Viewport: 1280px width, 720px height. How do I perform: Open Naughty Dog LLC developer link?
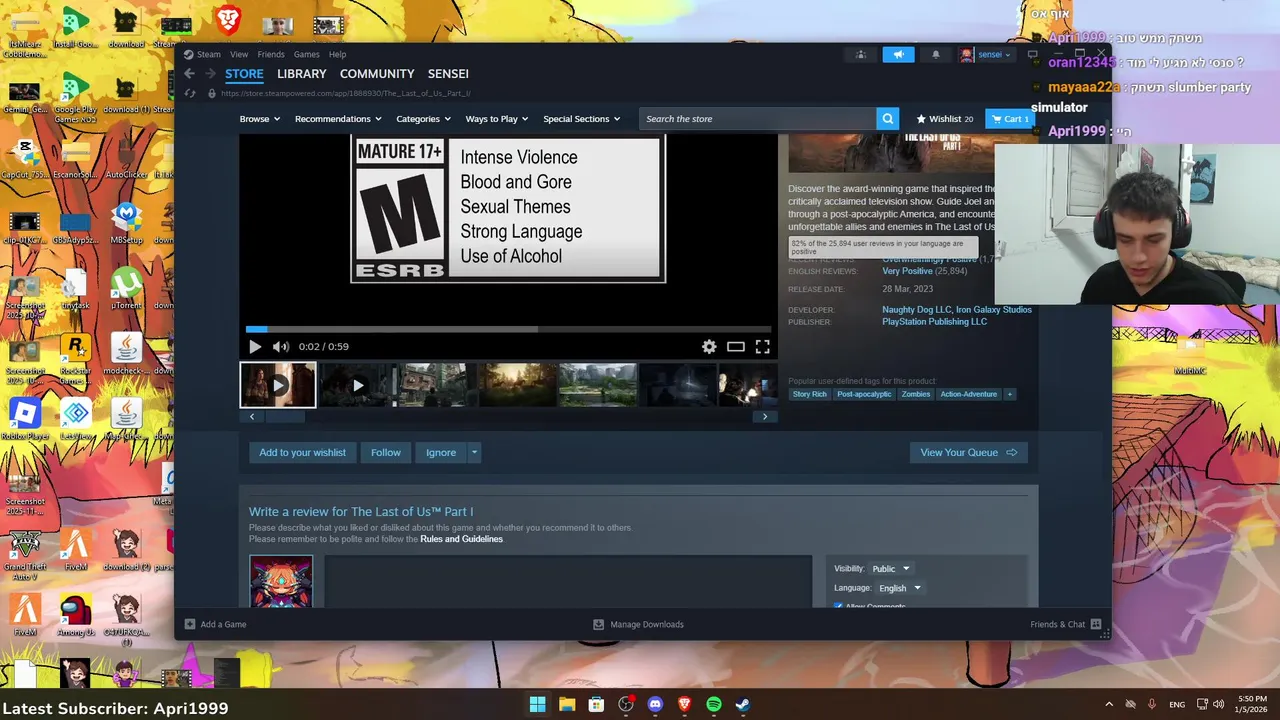917,310
